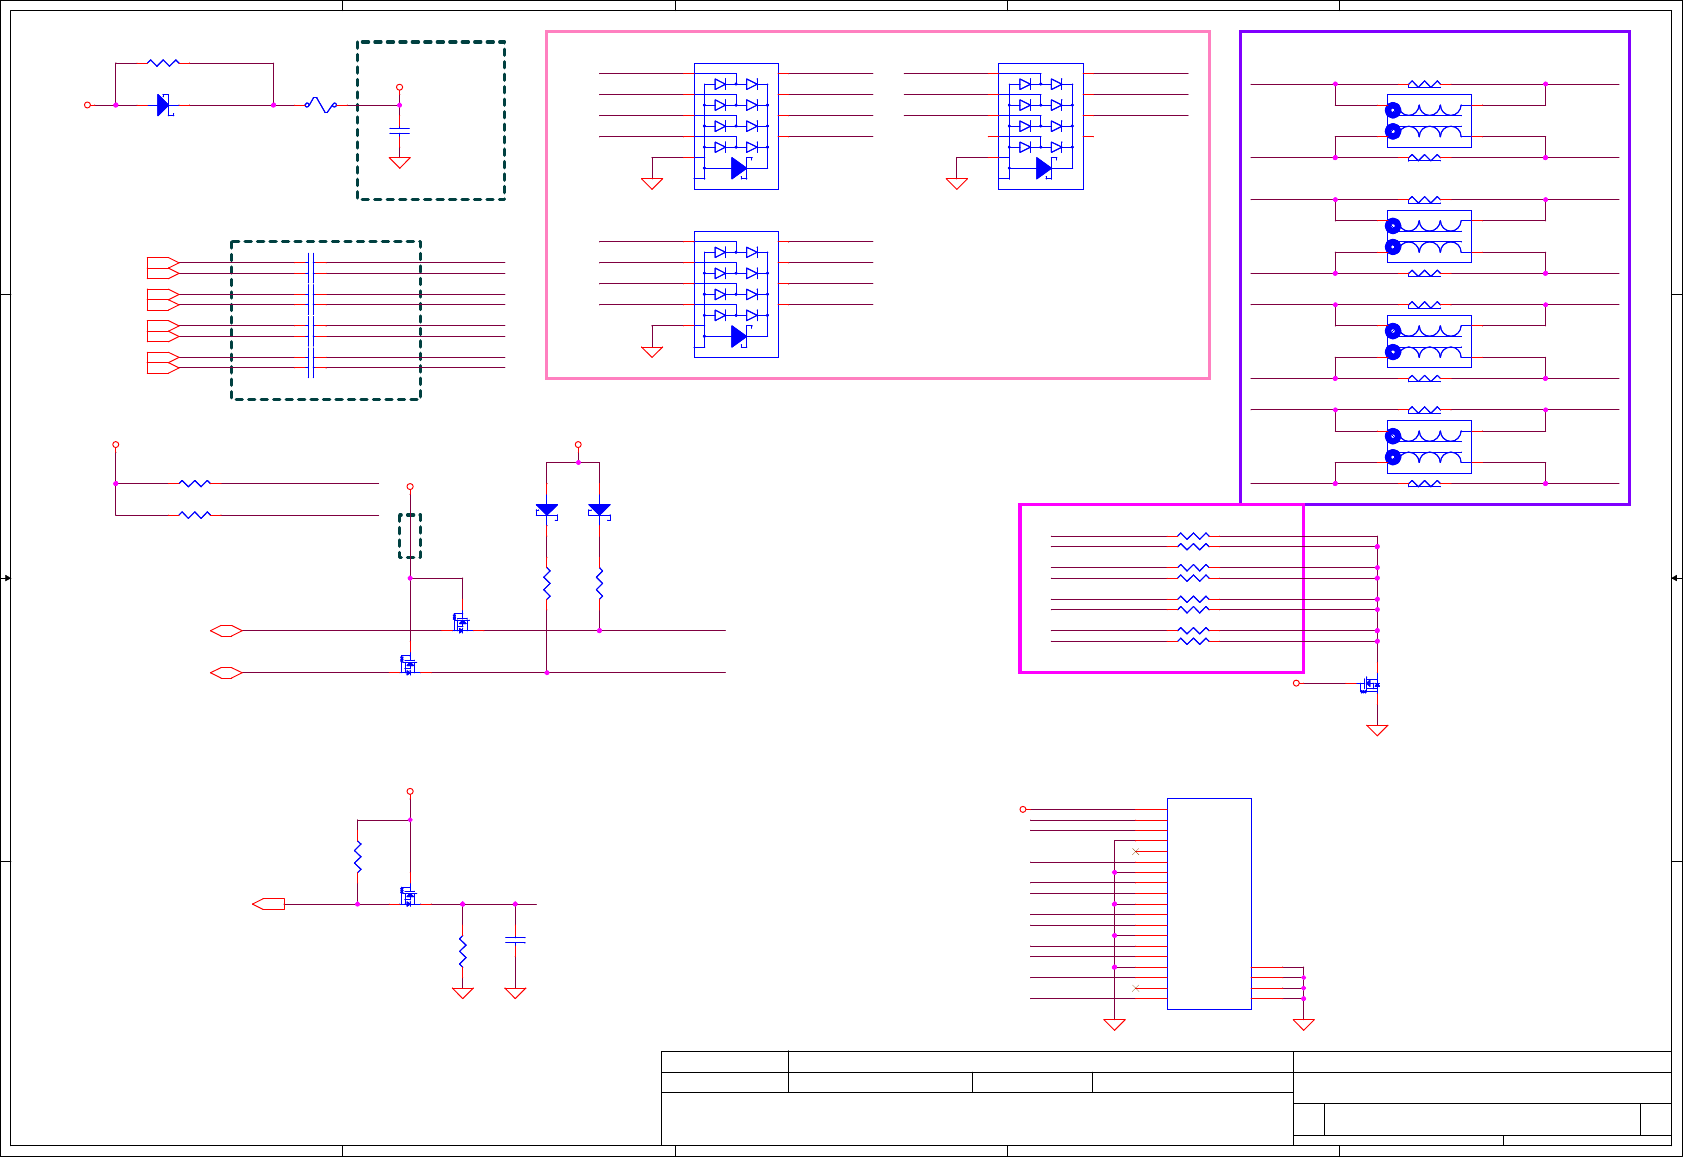Image resolution: width=1683 pixels, height=1157 pixels.
Task: Select the top resistor pair in the magenta box
Action: pyautogui.click(x=1193, y=541)
